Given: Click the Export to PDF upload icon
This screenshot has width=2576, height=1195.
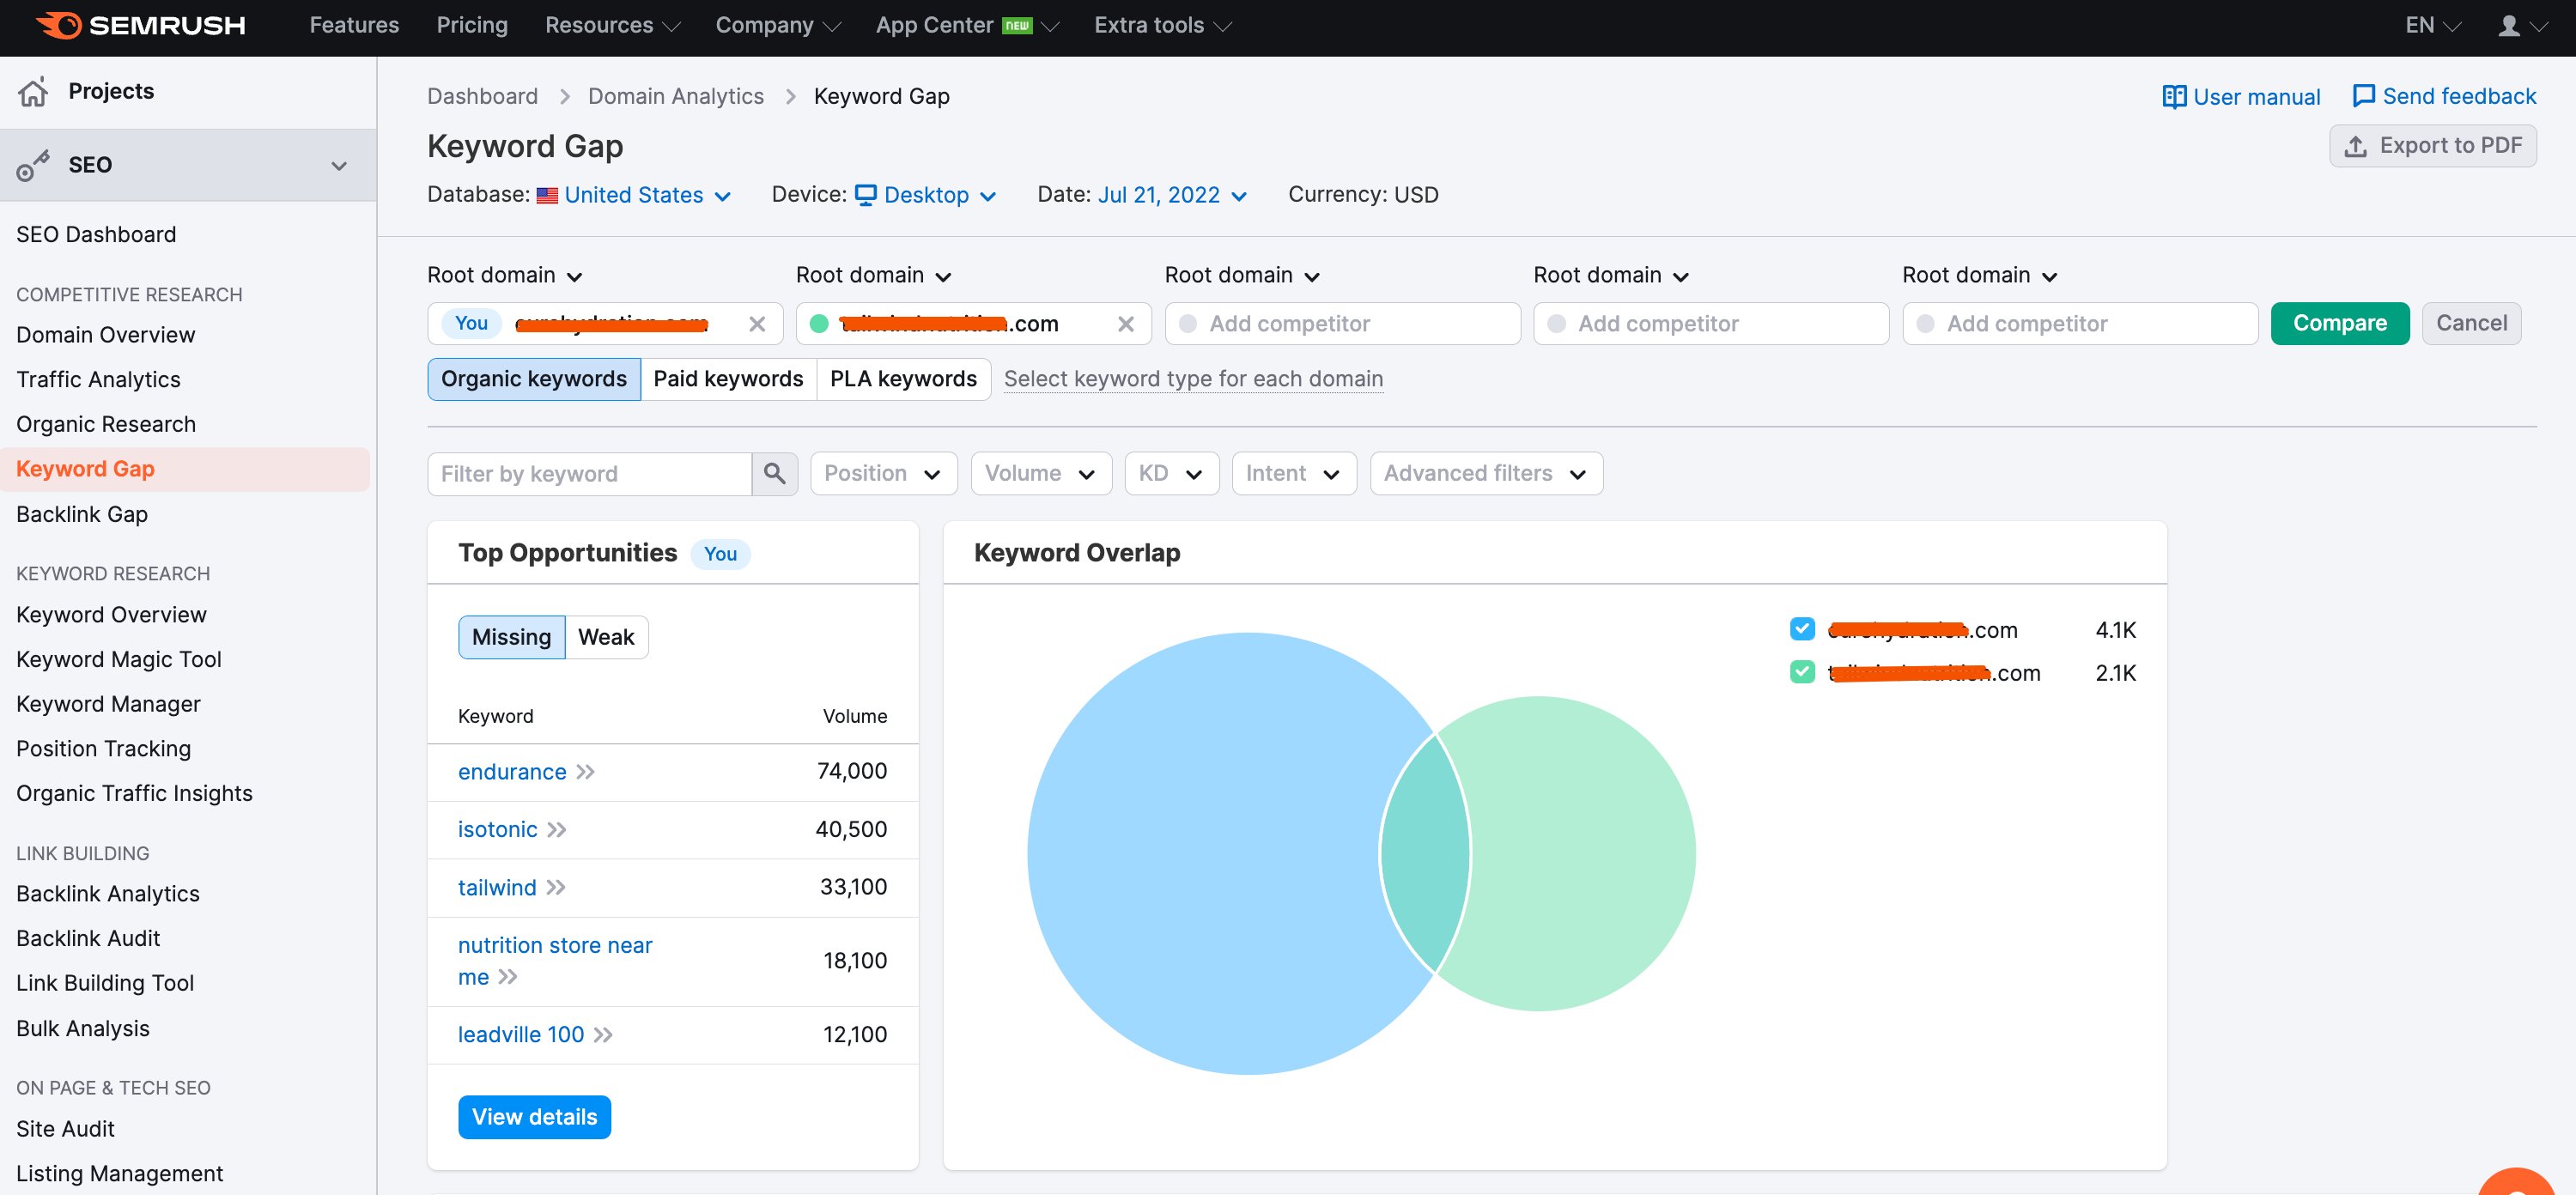Looking at the screenshot, I should tap(2356, 146).
